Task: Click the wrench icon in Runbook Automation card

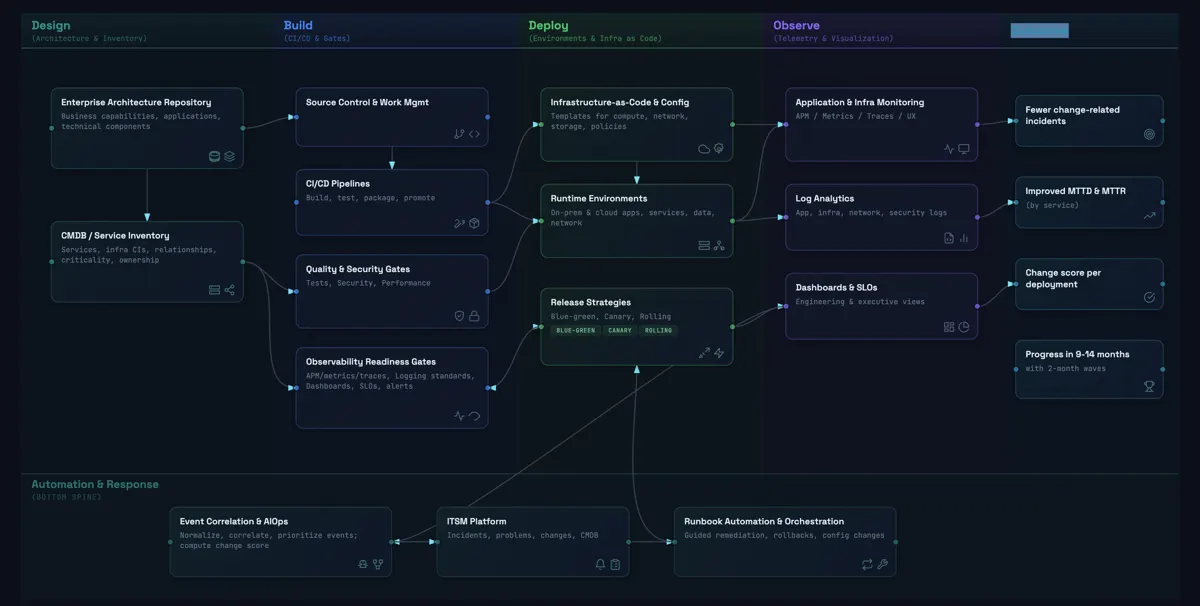Action: click(x=882, y=564)
